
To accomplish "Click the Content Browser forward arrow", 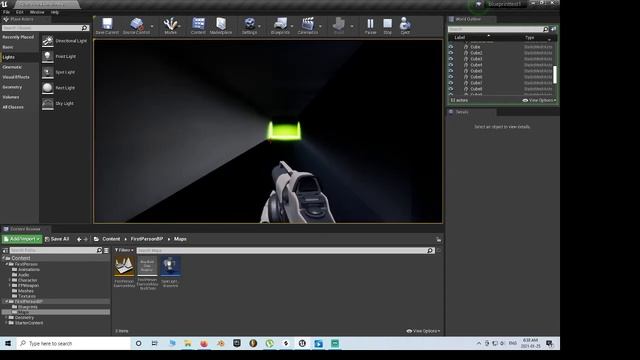I will (86, 239).
